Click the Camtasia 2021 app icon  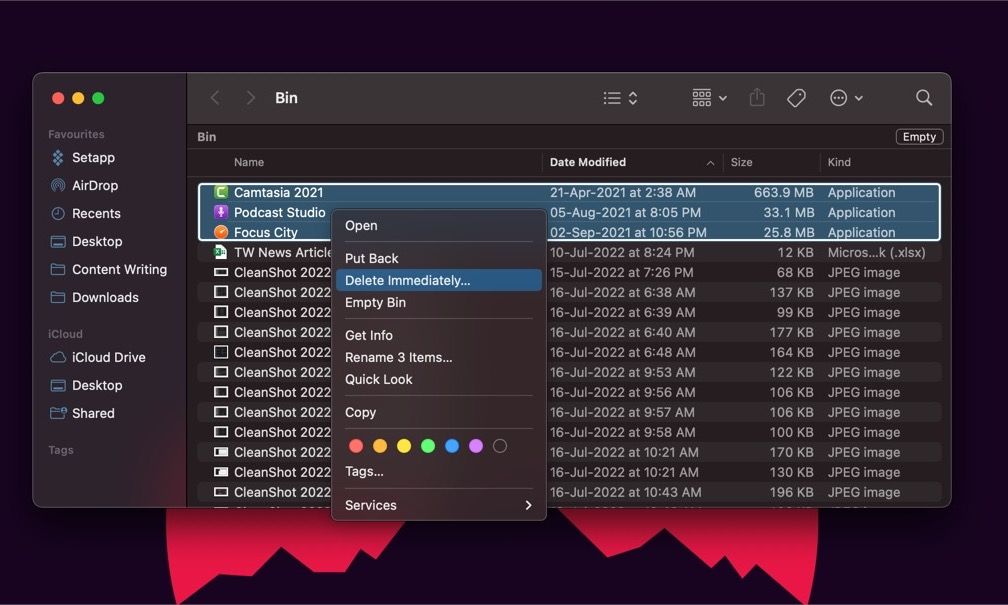pyautogui.click(x=221, y=192)
